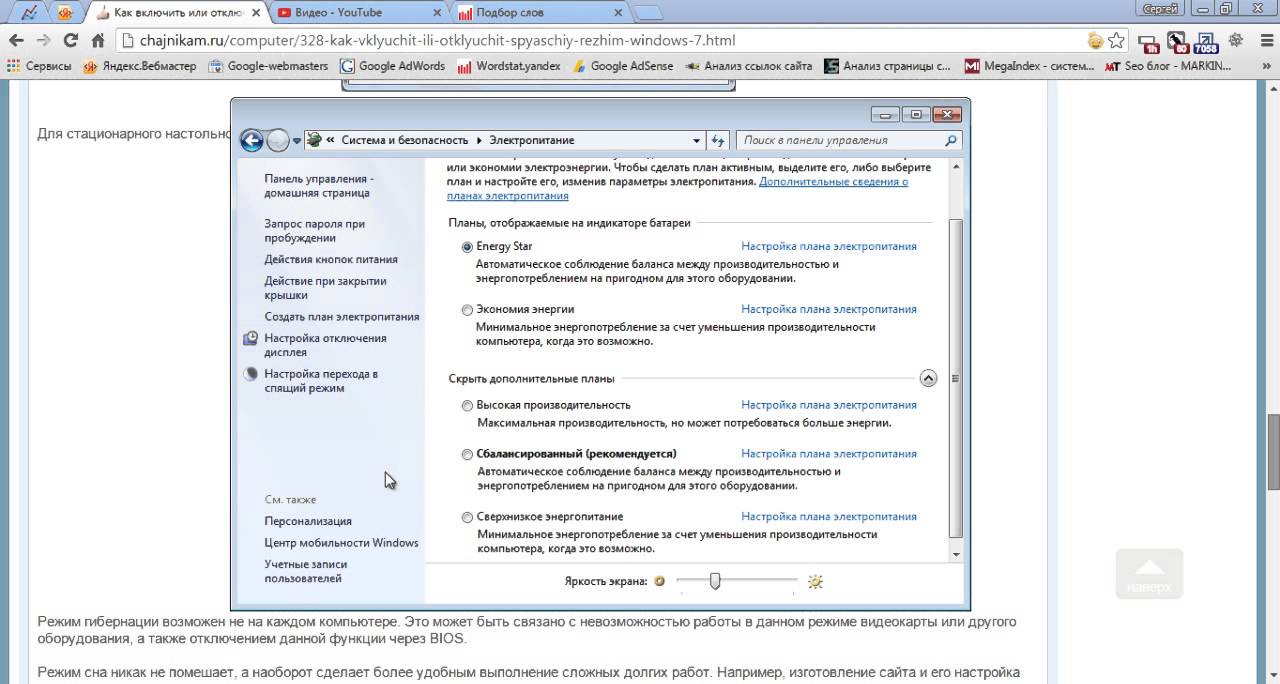Open the Google AdSense bookmark
This screenshot has width=1280, height=684.
pyautogui.click(x=623, y=66)
